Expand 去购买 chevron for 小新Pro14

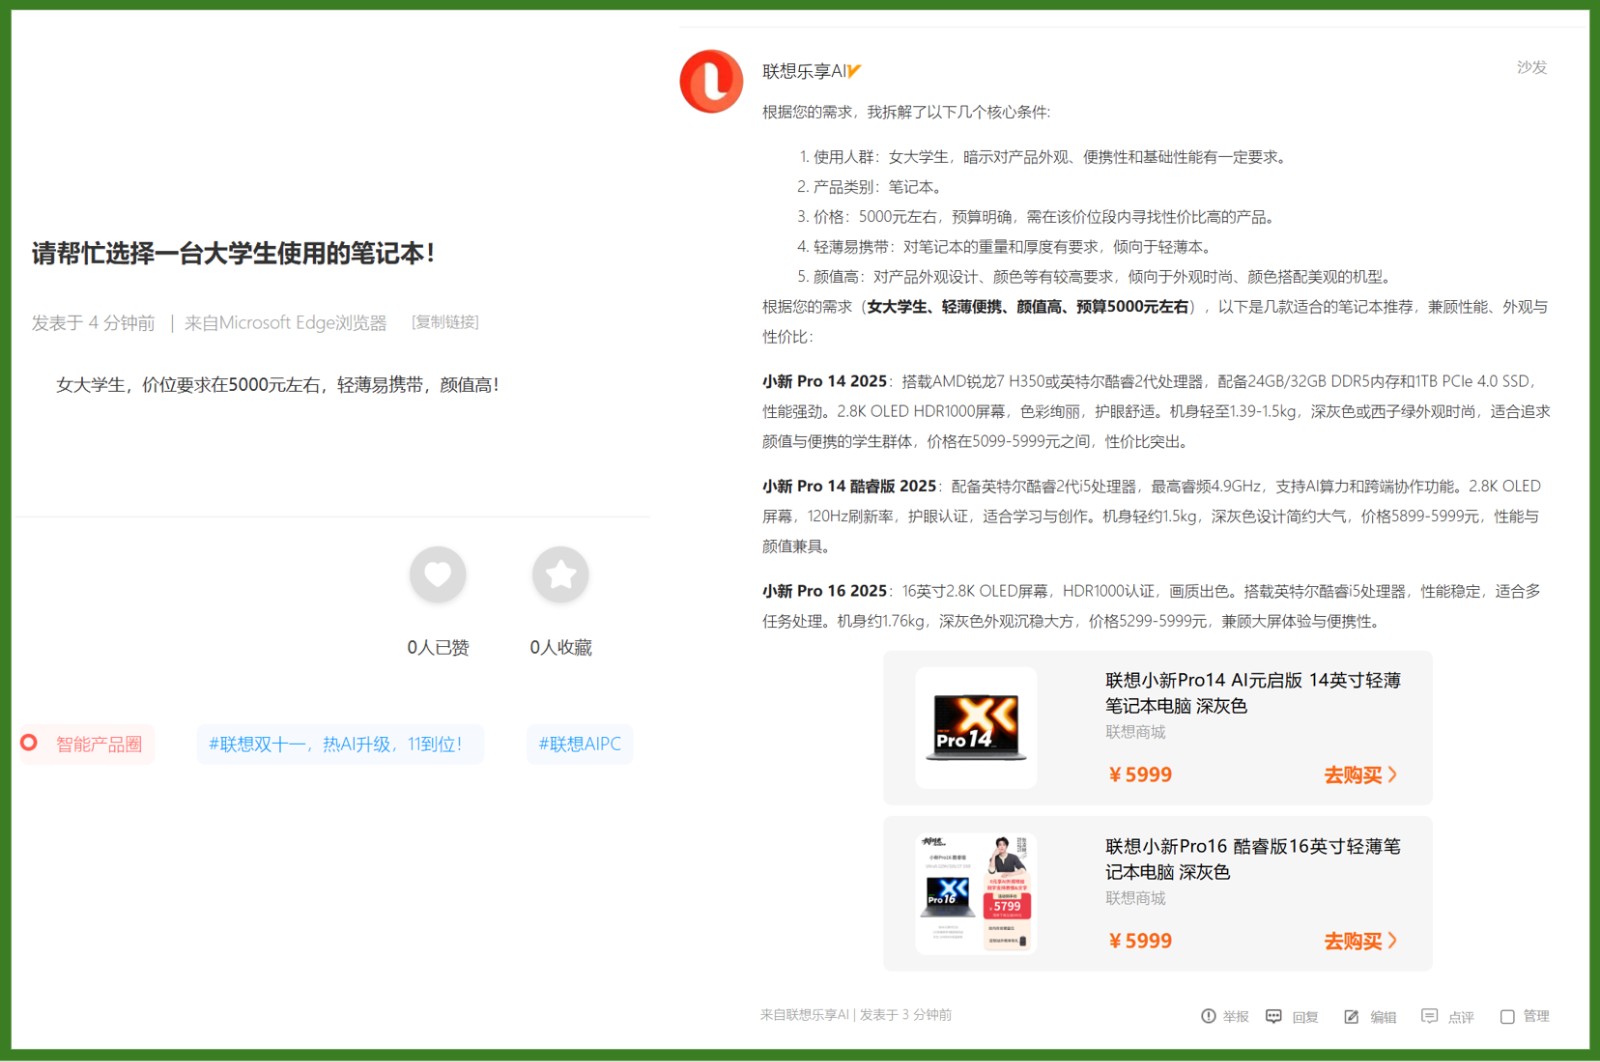[1392, 775]
